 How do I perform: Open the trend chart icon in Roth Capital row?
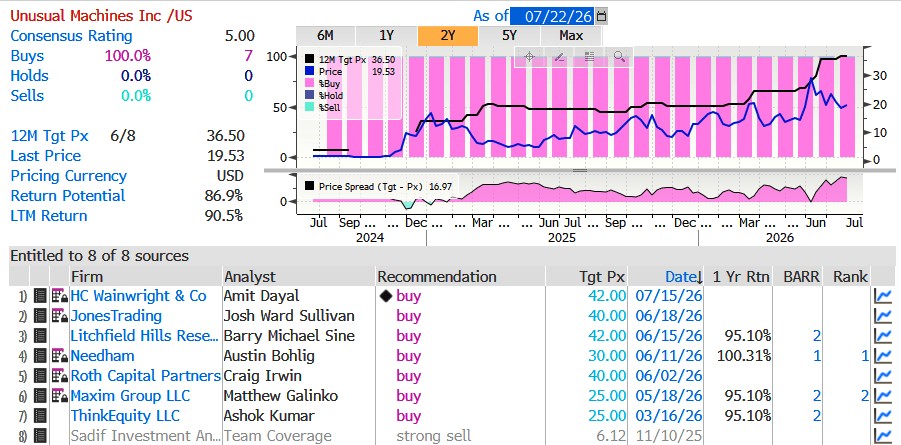coord(883,377)
